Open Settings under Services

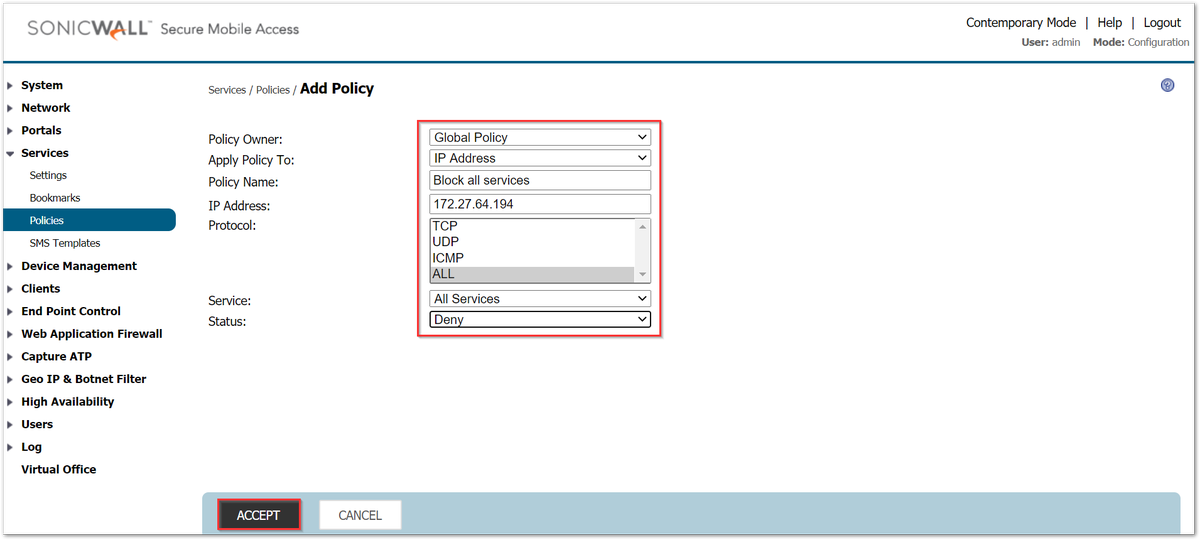click(48, 176)
